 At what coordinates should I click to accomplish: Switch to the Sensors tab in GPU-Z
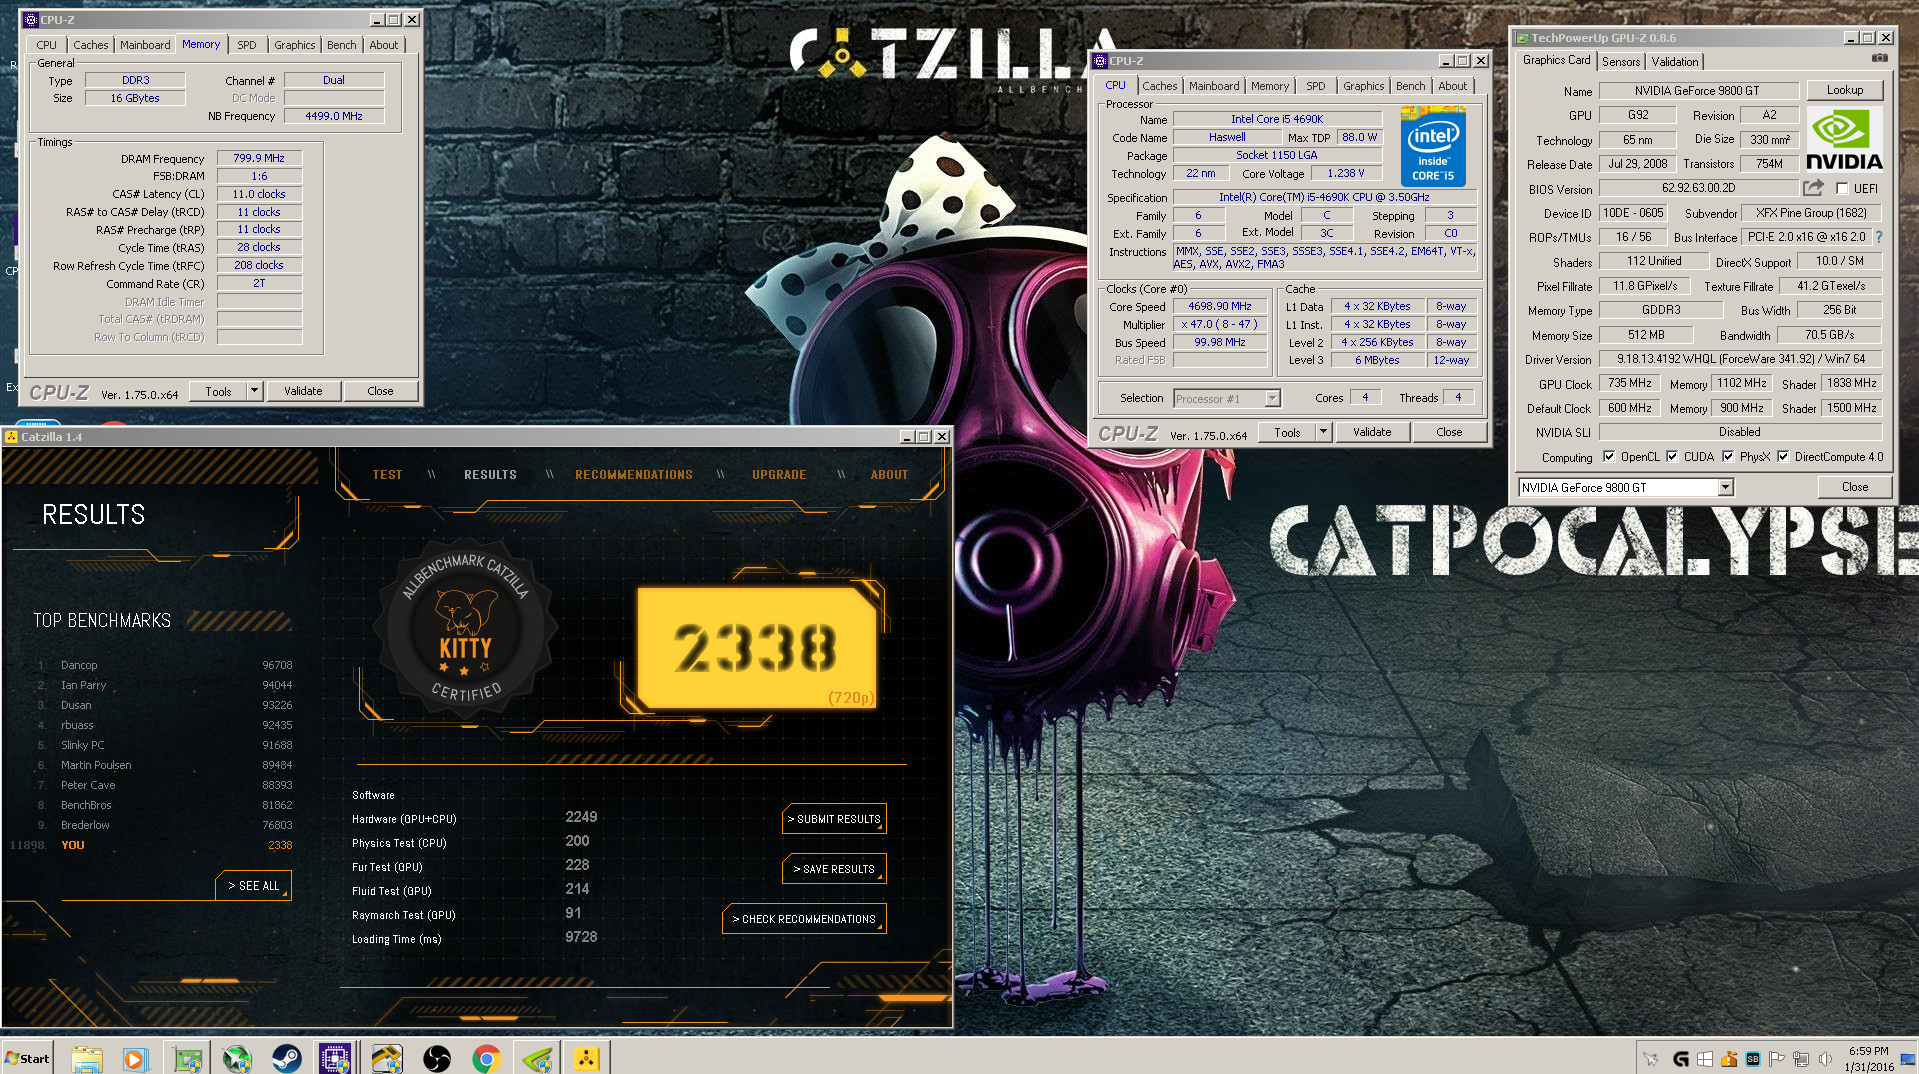(1621, 62)
